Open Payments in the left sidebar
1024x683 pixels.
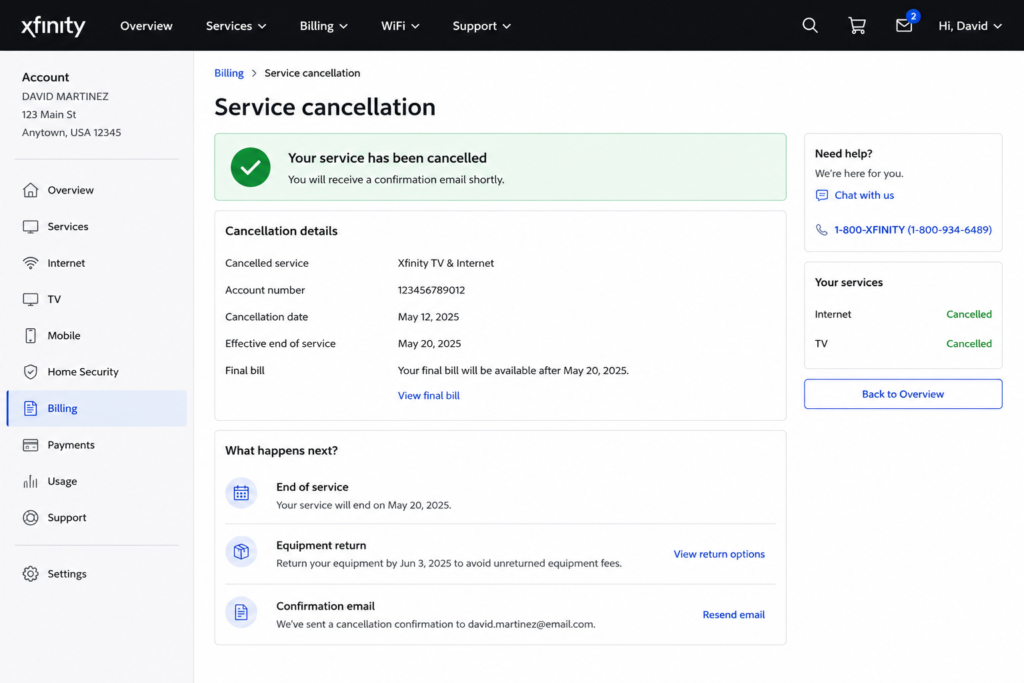97,445
